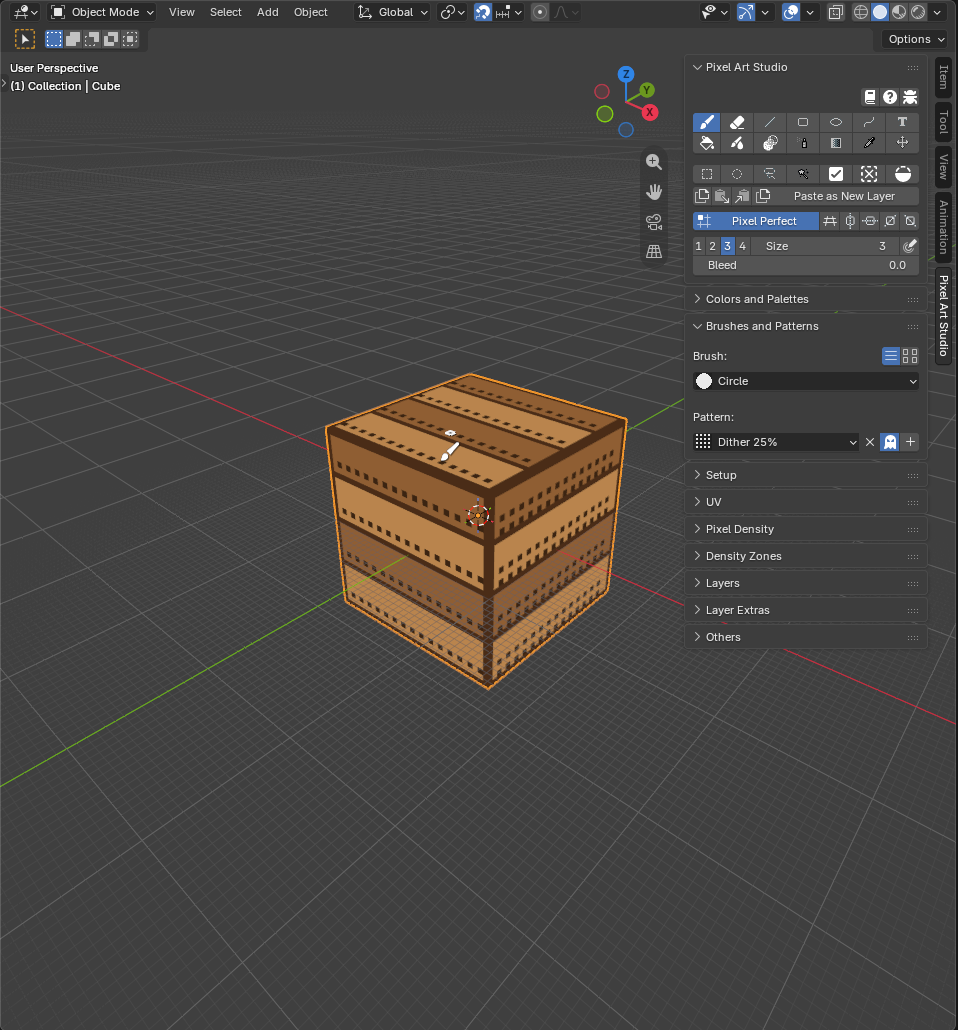Choose the magic wand selection tool

pyautogui.click(x=803, y=174)
